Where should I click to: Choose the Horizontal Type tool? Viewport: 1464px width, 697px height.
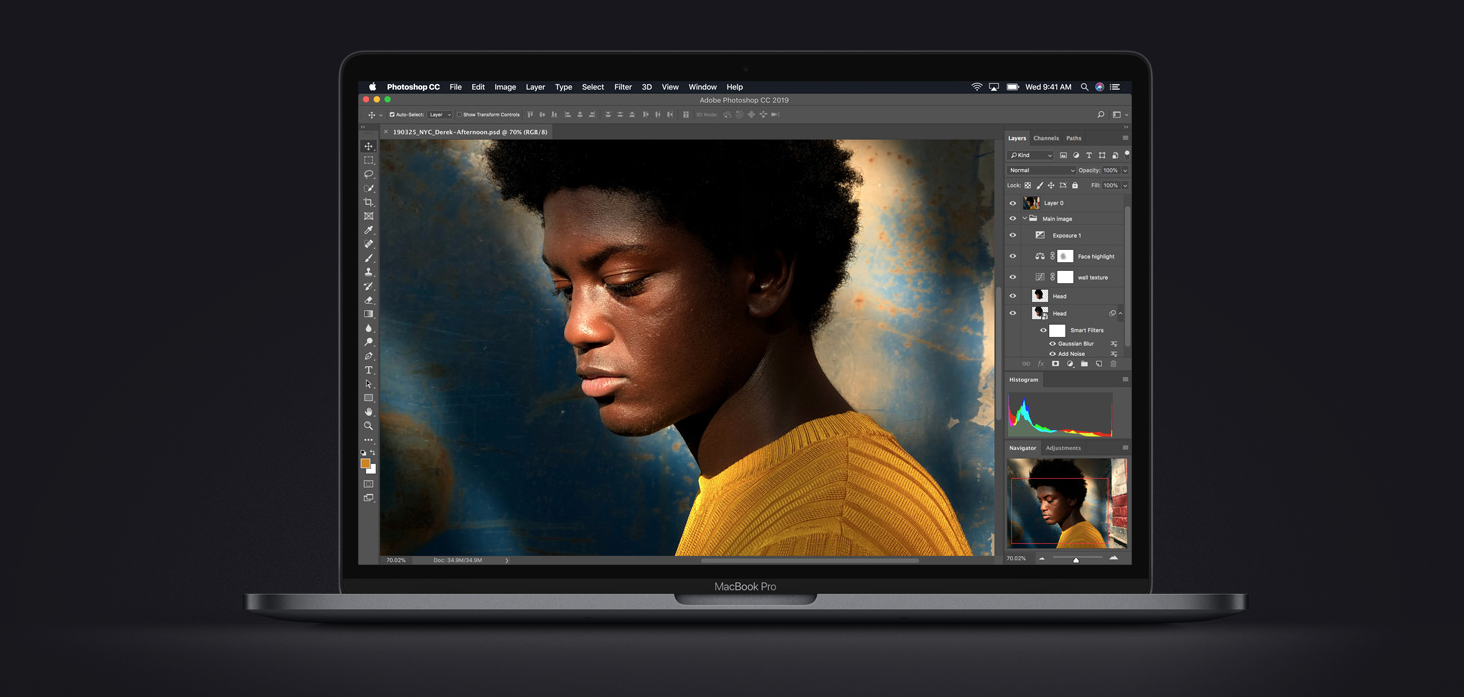coord(368,370)
